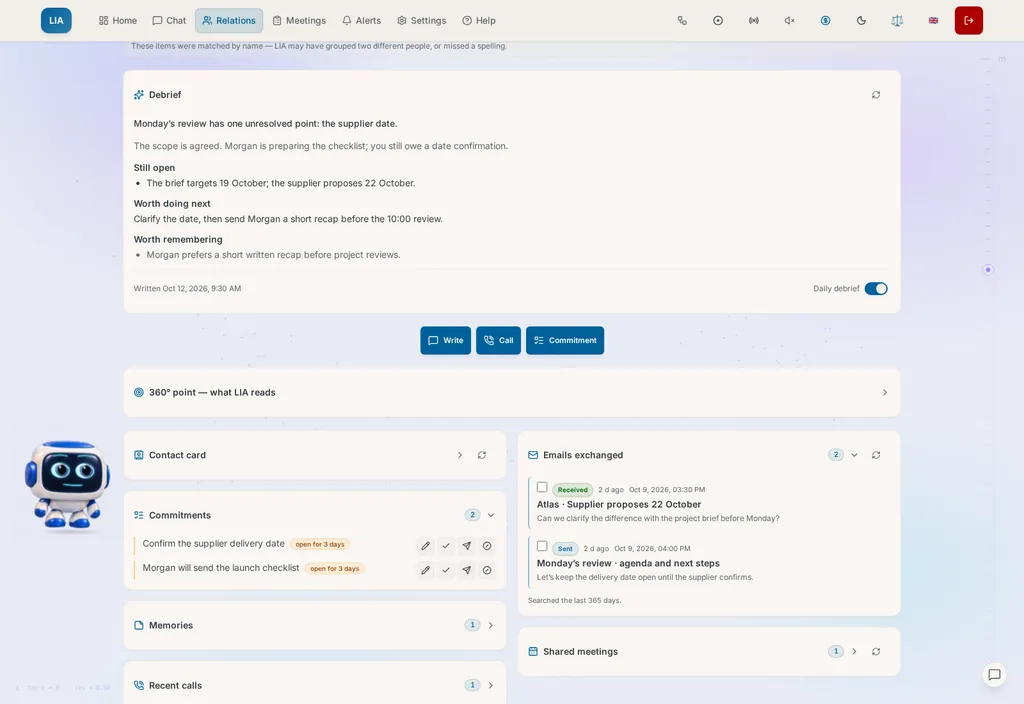Collapse the Emails exchanged section
Screen dimensions: 1024x704
[x=854, y=455]
